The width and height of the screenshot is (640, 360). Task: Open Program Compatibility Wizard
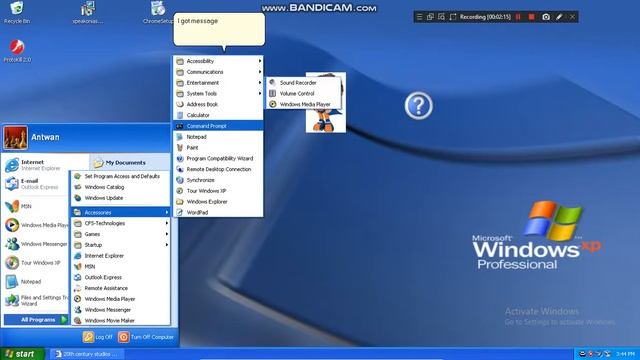[218, 158]
